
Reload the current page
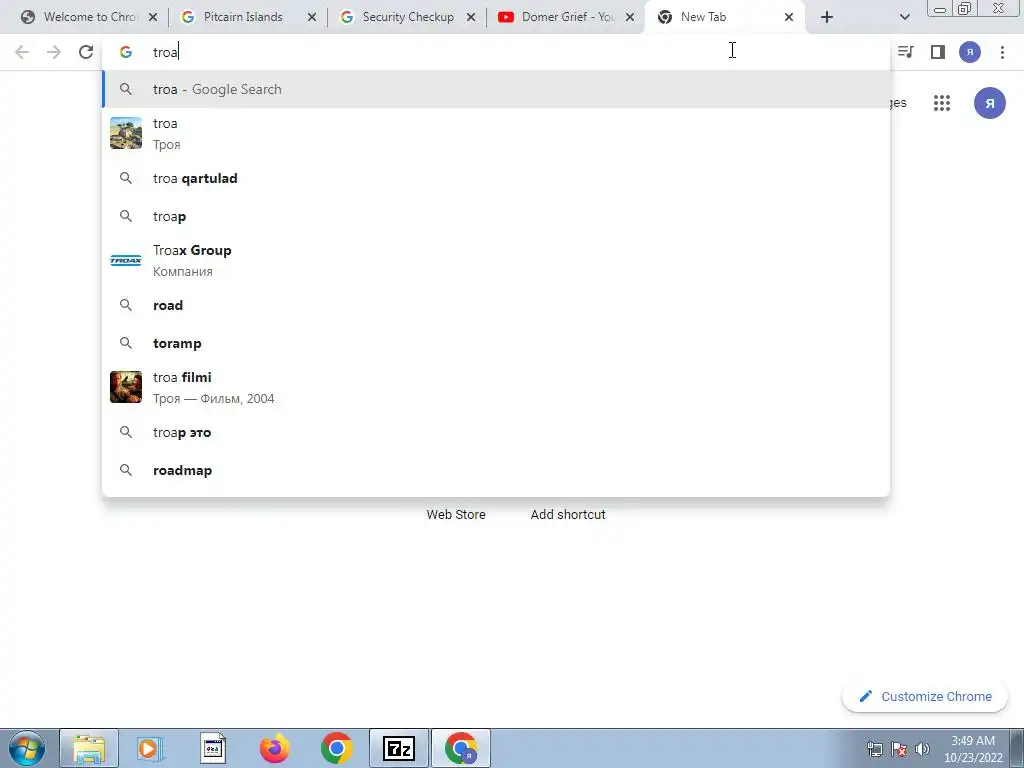(x=86, y=52)
